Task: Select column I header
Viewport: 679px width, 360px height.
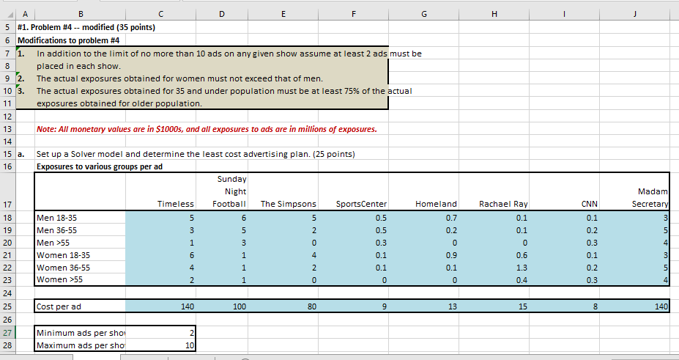Action: [x=564, y=14]
